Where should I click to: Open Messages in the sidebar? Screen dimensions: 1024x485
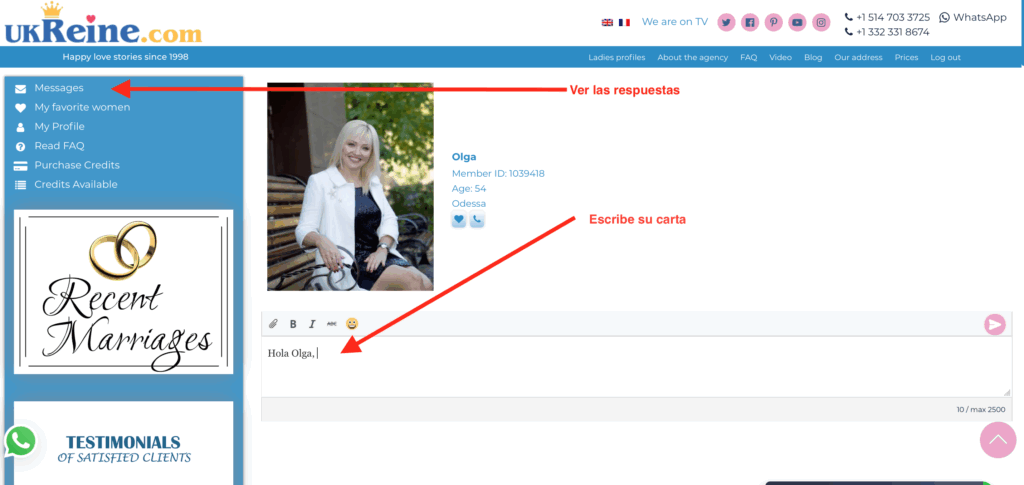coord(59,88)
